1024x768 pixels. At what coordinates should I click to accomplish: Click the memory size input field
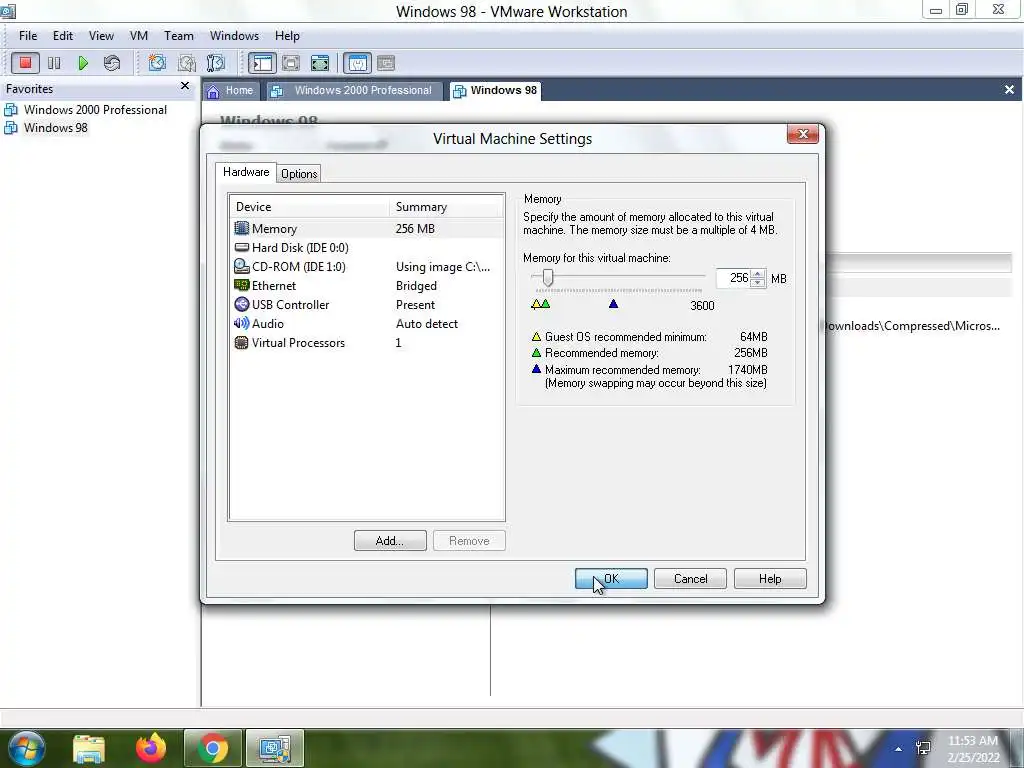(x=732, y=278)
